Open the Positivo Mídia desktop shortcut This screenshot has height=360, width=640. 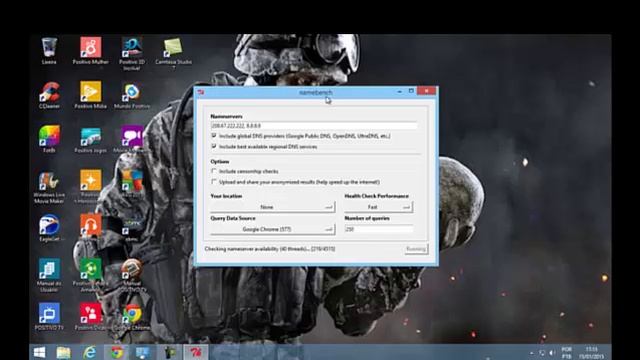tap(91, 95)
